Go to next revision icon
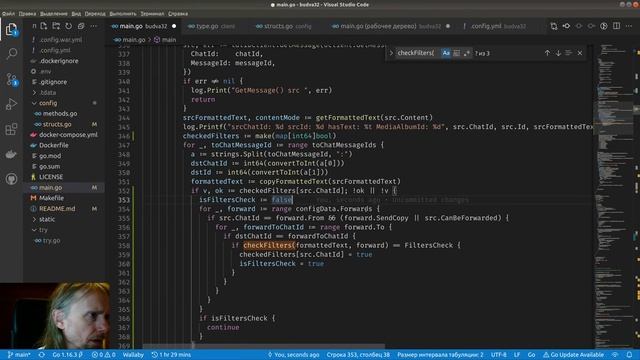Image resolution: width=640 pixels, height=360 pixels. (x=591, y=26)
